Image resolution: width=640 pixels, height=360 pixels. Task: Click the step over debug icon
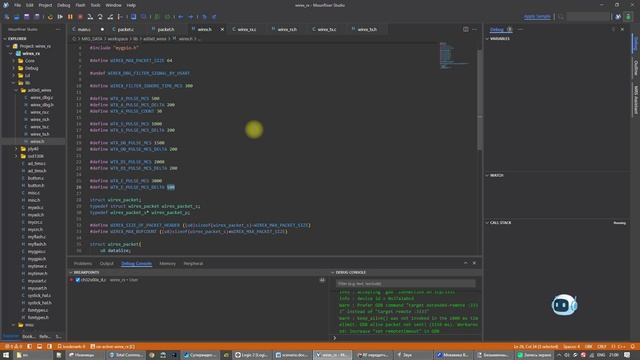(100, 17)
